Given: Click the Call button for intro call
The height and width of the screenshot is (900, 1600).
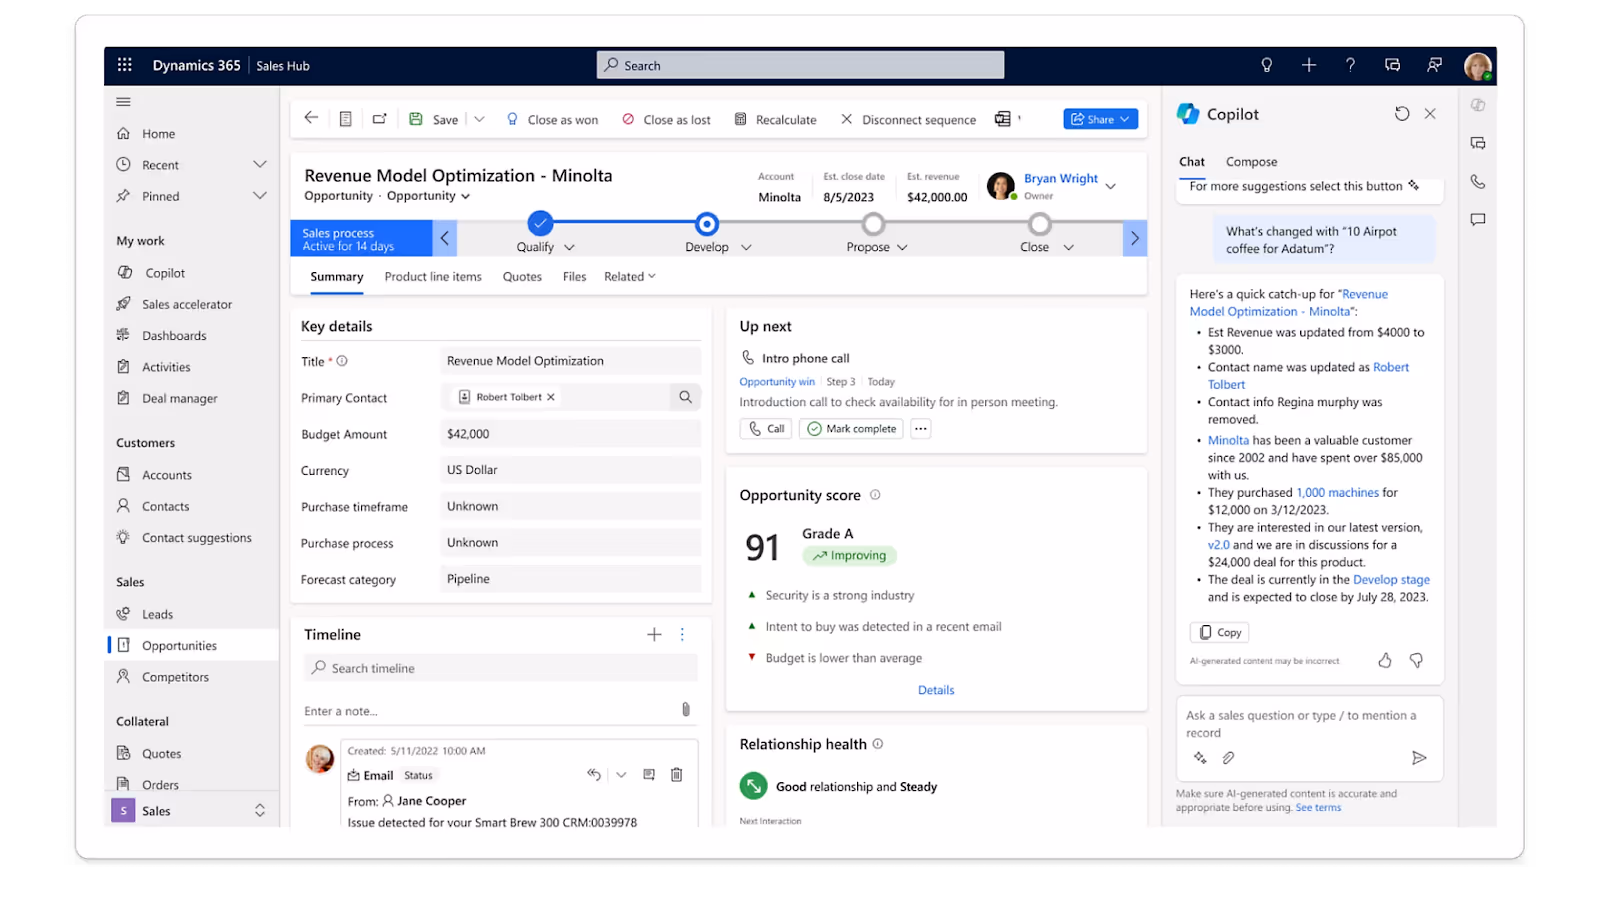Looking at the screenshot, I should (x=766, y=429).
